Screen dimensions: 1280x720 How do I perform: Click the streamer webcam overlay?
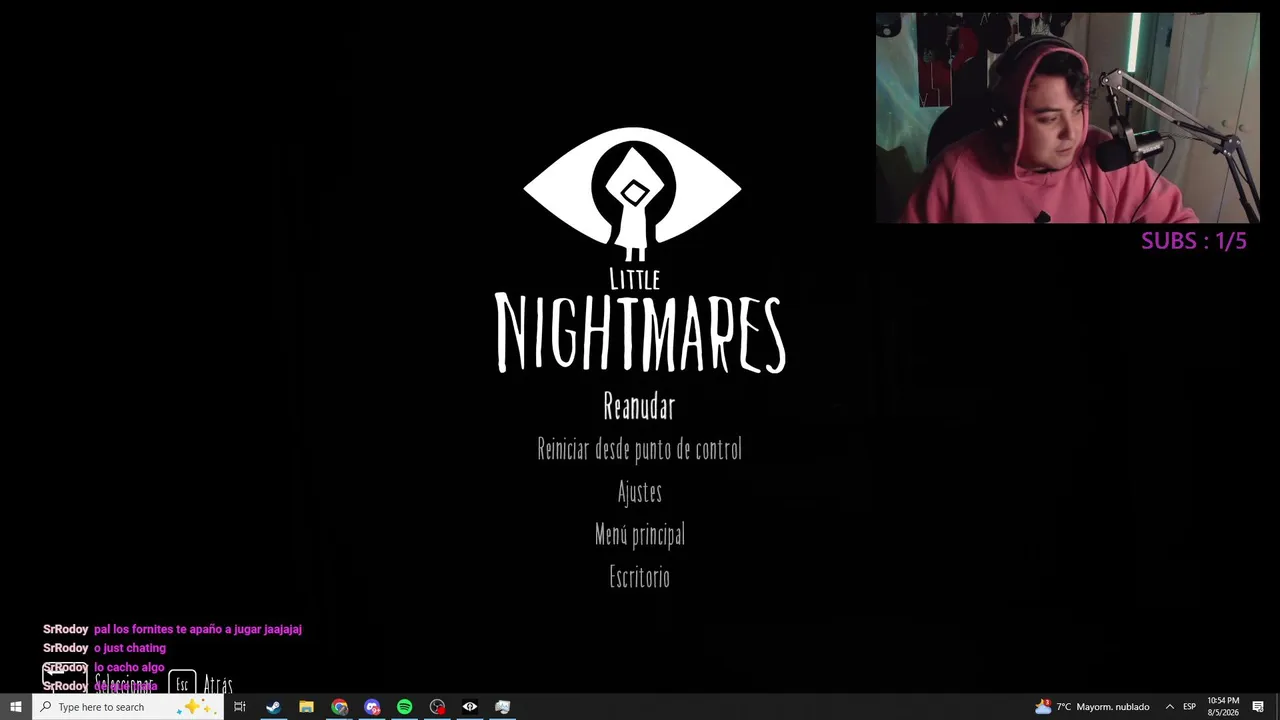click(x=1067, y=118)
